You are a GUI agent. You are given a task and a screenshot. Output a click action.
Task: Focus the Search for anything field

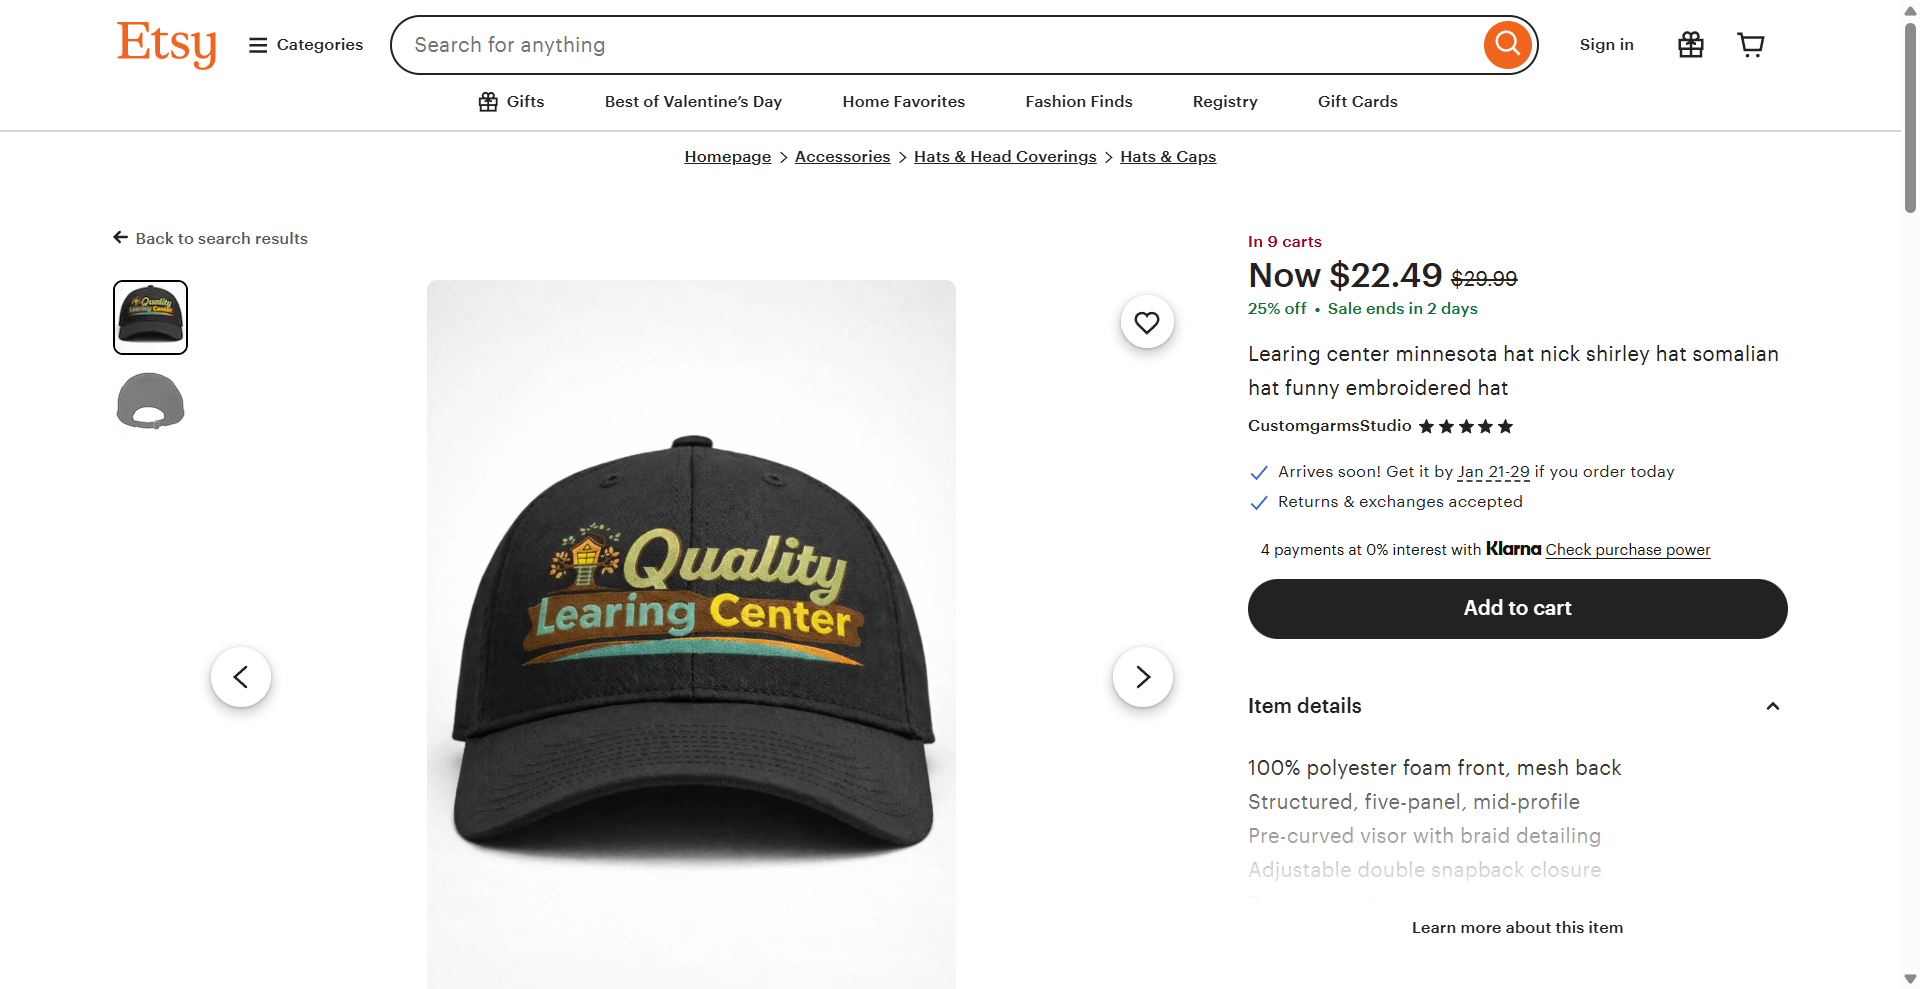coord(940,45)
